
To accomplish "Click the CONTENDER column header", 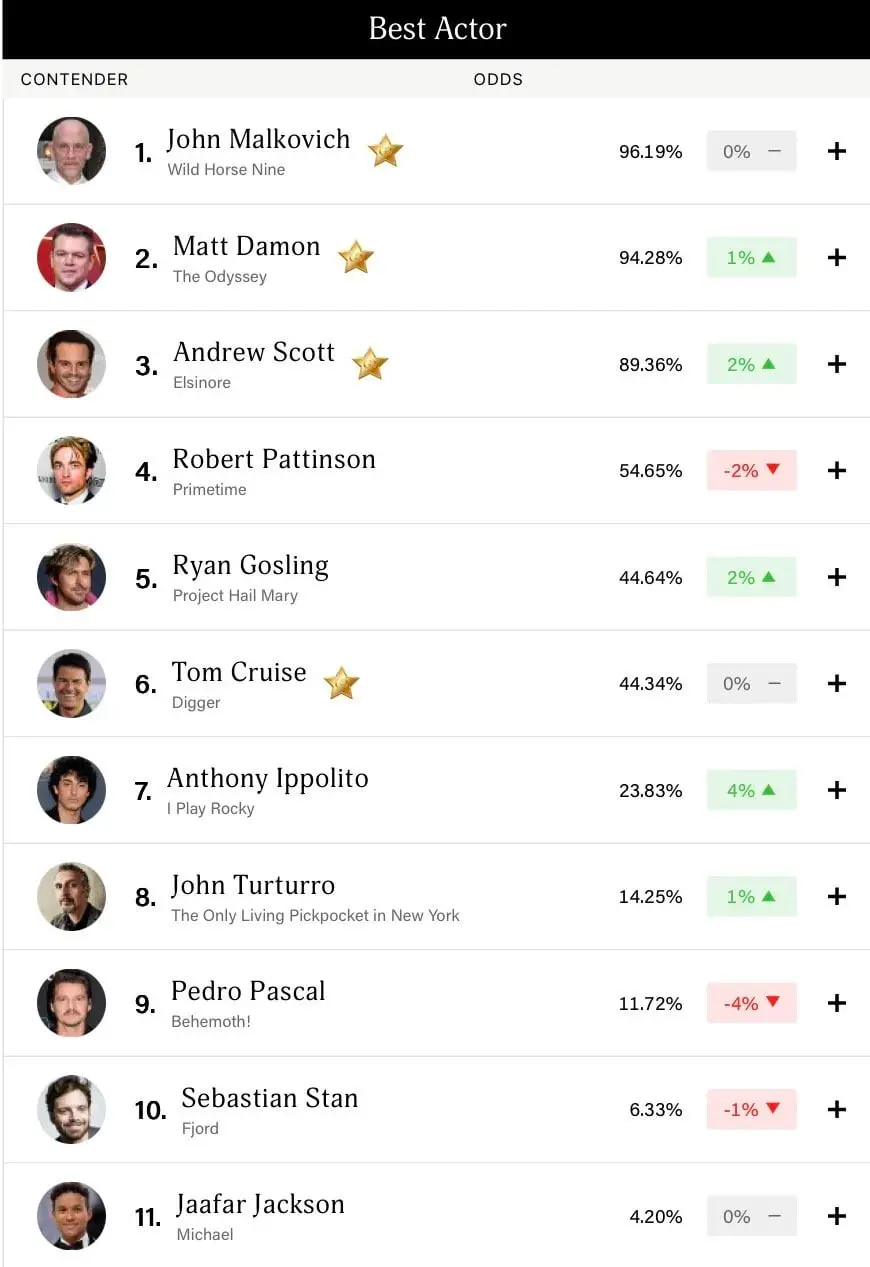I will pyautogui.click(x=74, y=79).
